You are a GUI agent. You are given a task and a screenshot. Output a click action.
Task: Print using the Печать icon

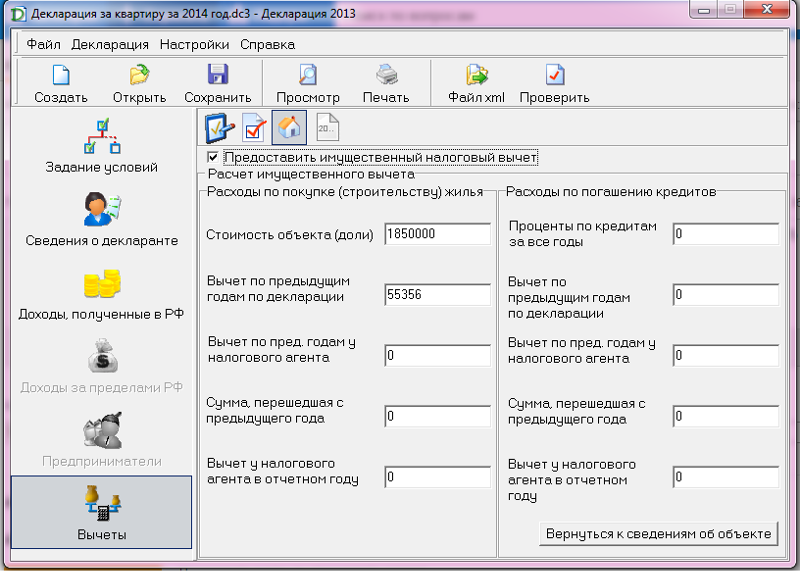click(386, 76)
